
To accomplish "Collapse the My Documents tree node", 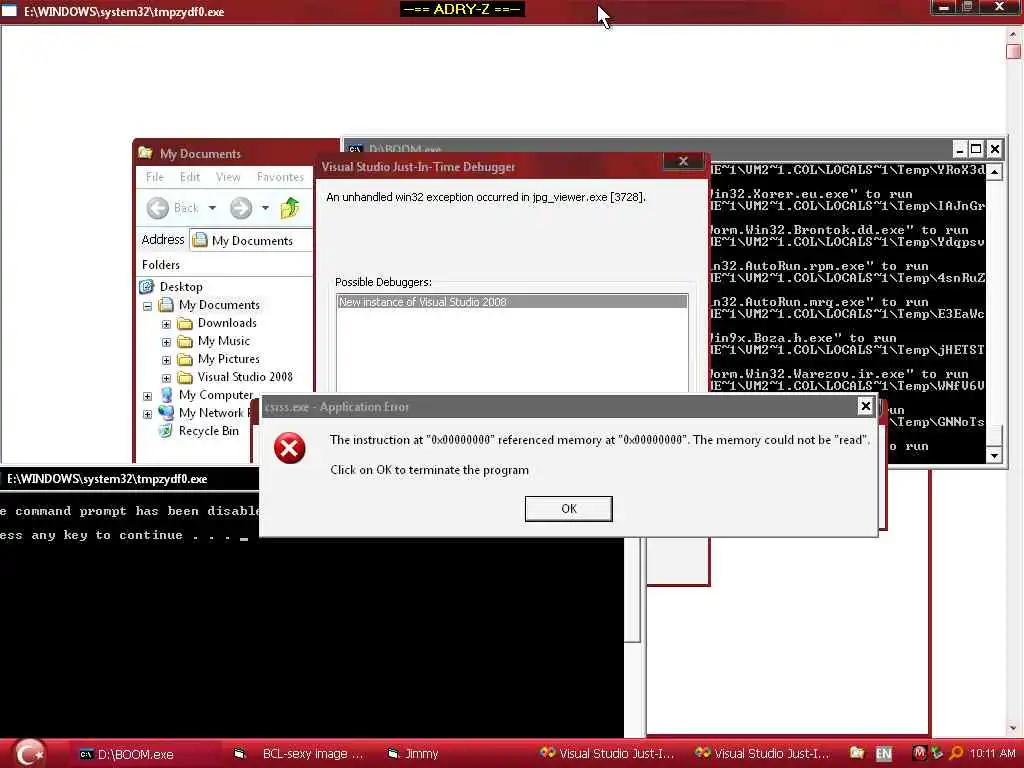I will pos(148,306).
